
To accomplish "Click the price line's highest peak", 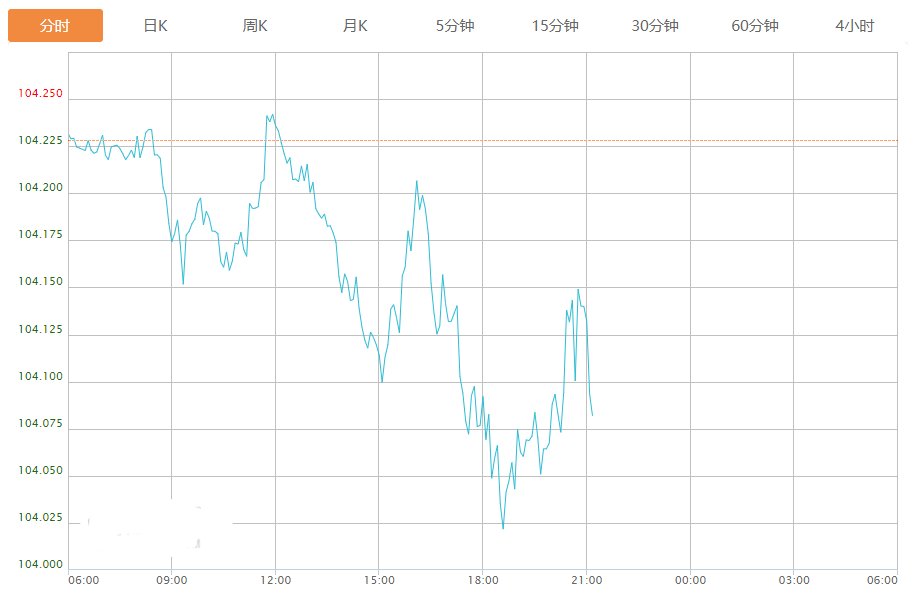I will click(272, 115).
